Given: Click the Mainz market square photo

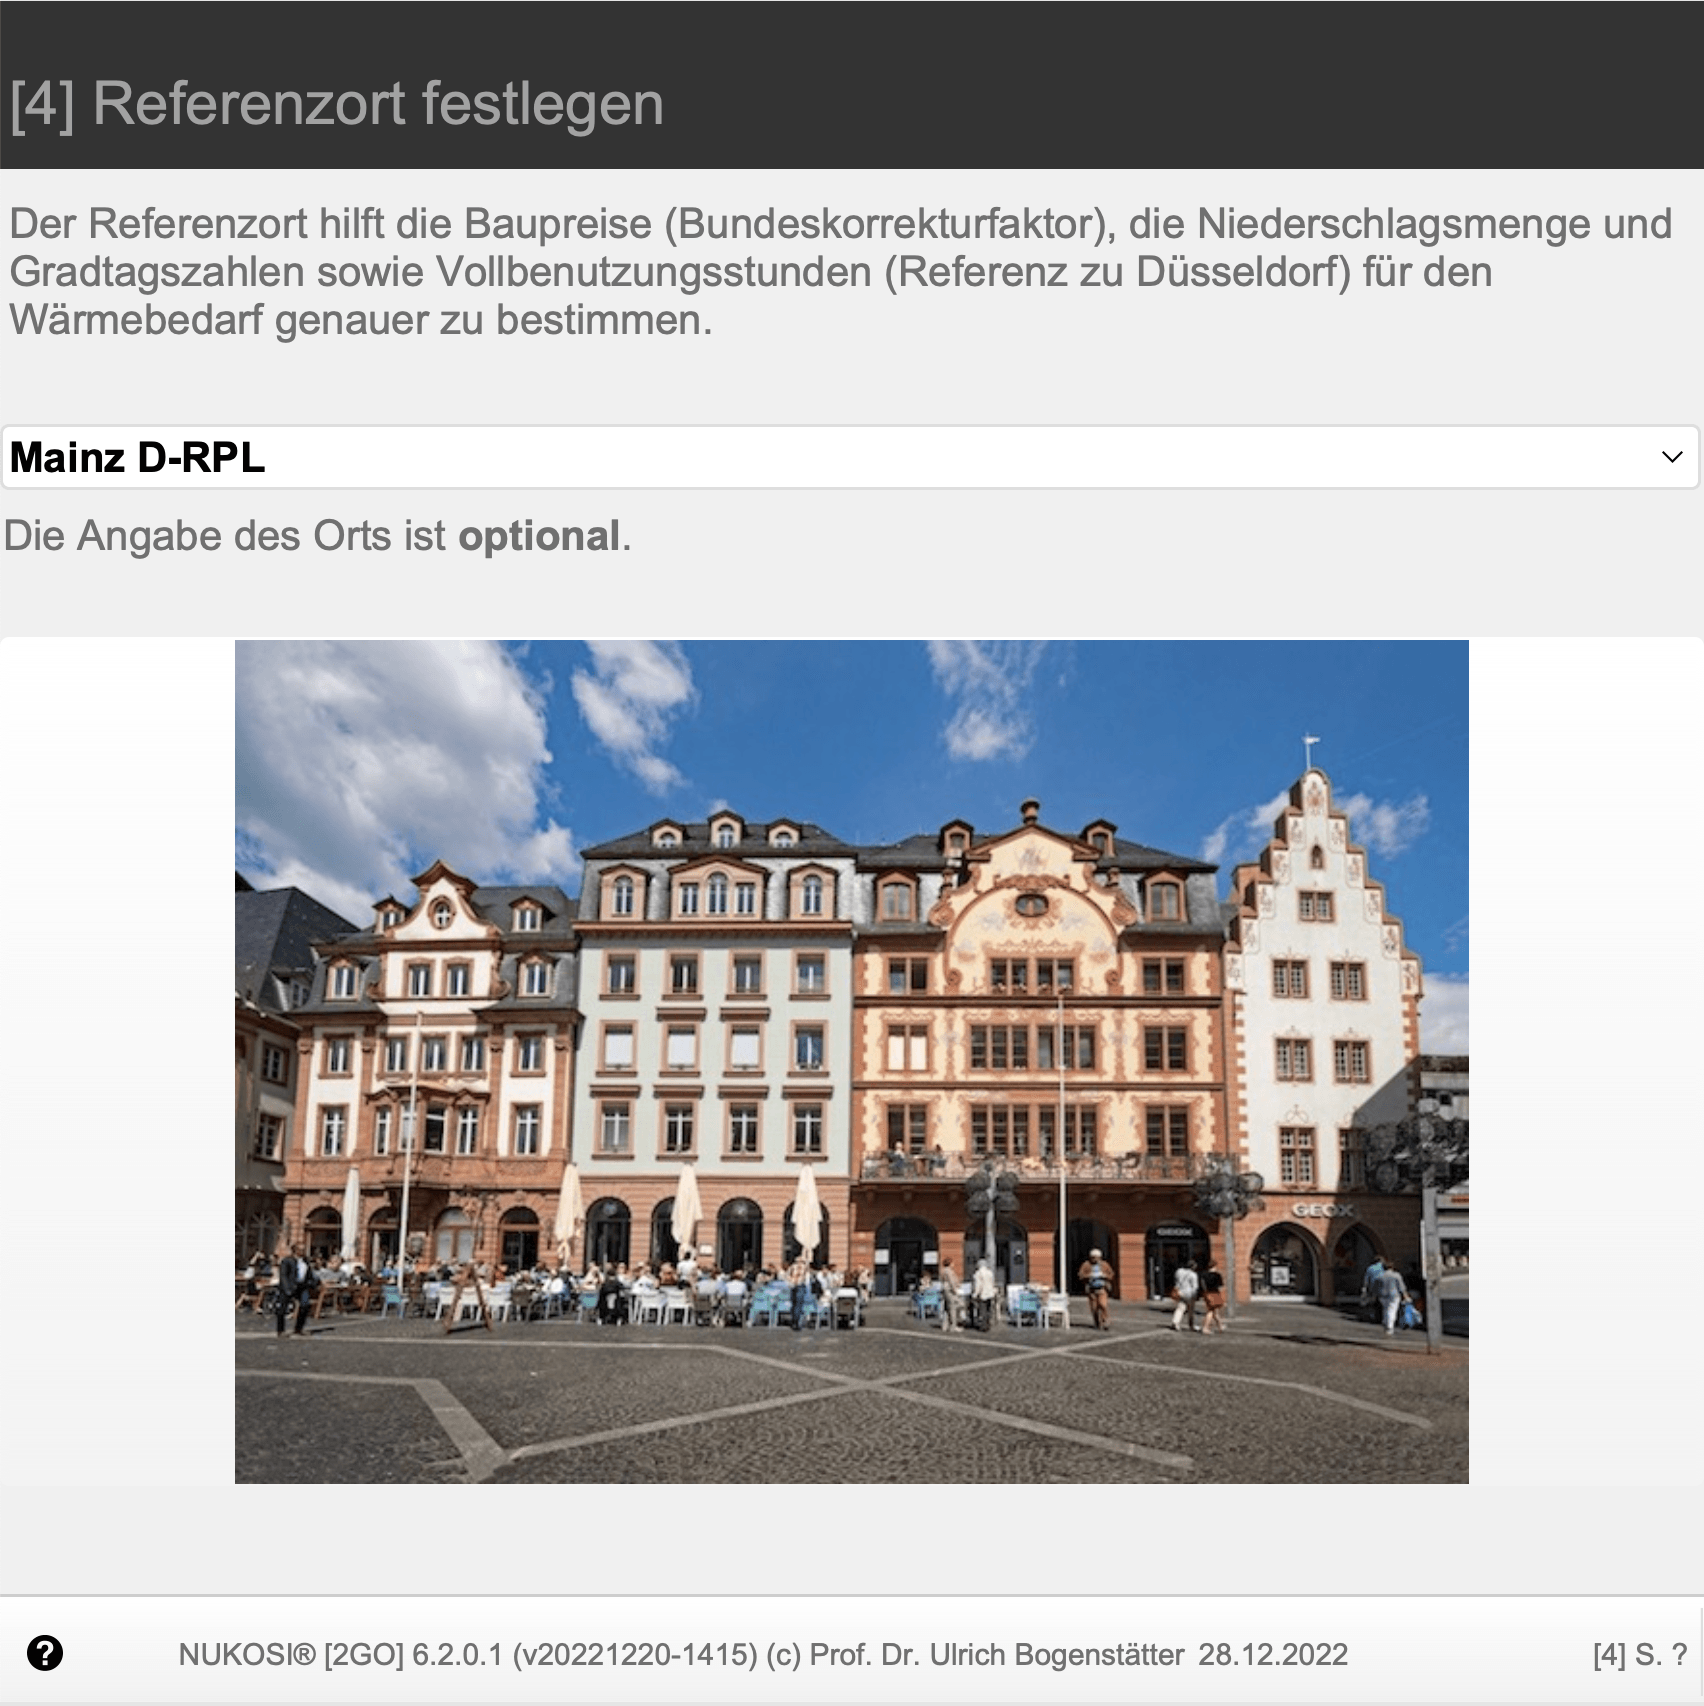Looking at the screenshot, I should (x=851, y=1061).
